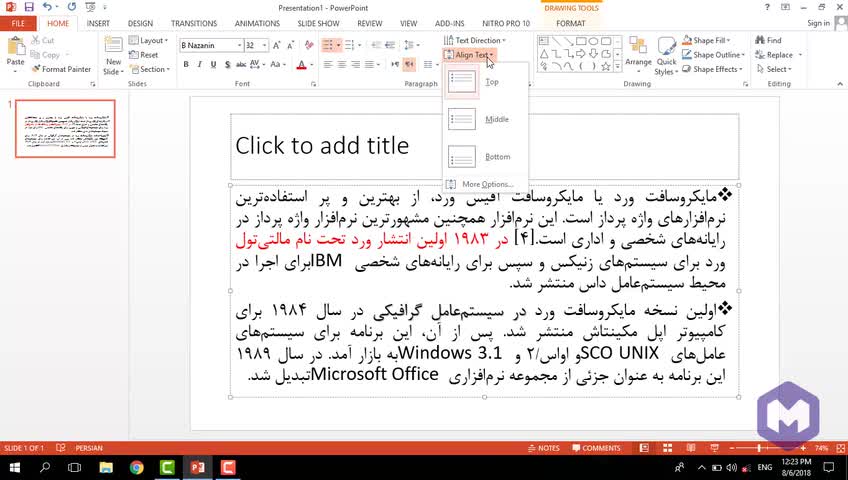Open Slide Sorter view in status bar
The width and height of the screenshot is (848, 480).
[x=668, y=448]
